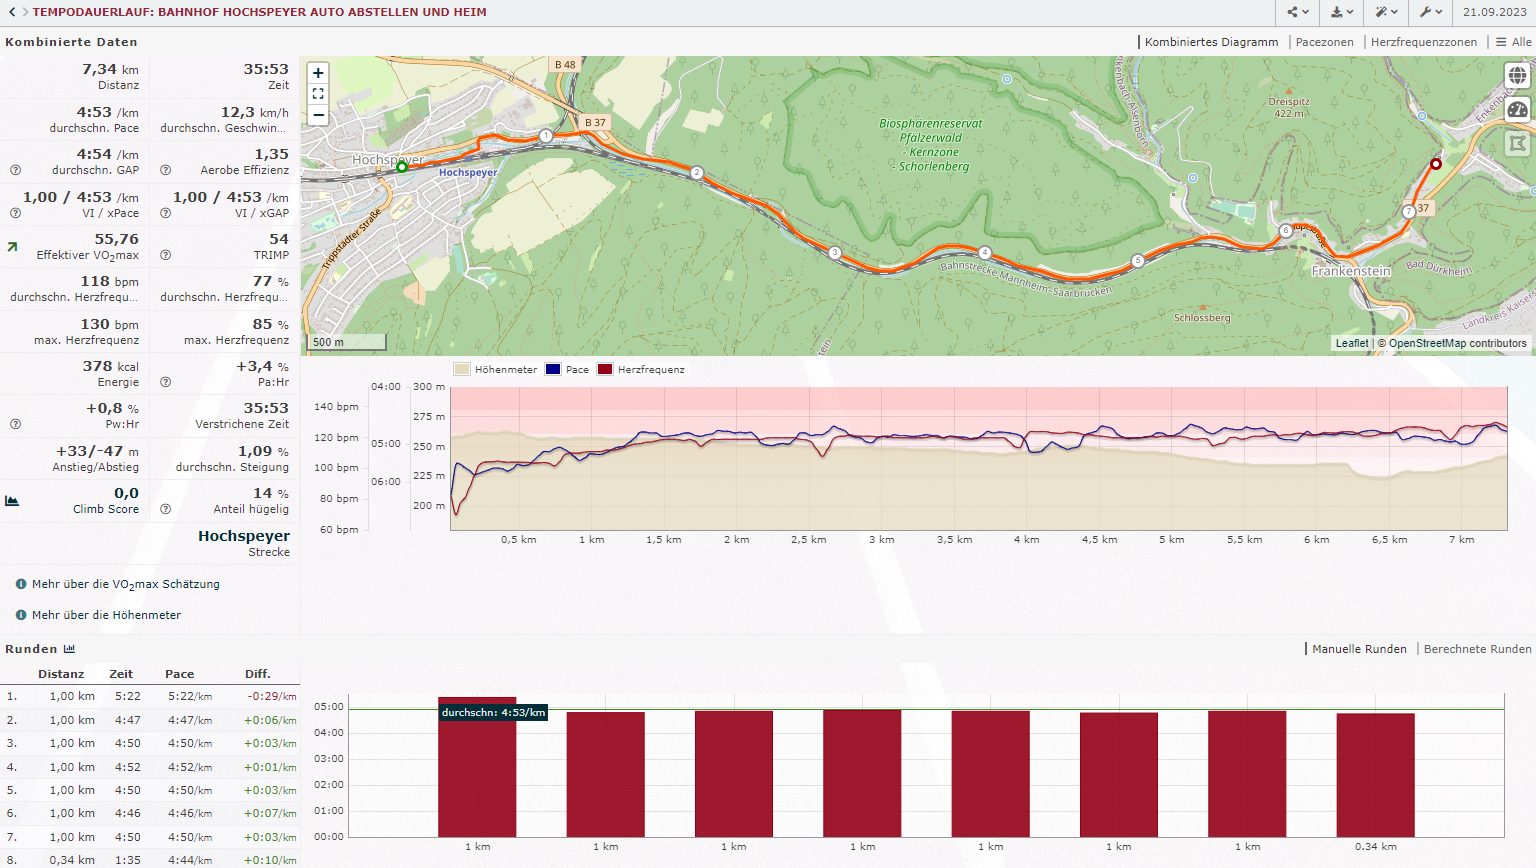Viewport: 1536px width, 868px height.
Task: Expand the download/export dropdown
Action: (1342, 12)
